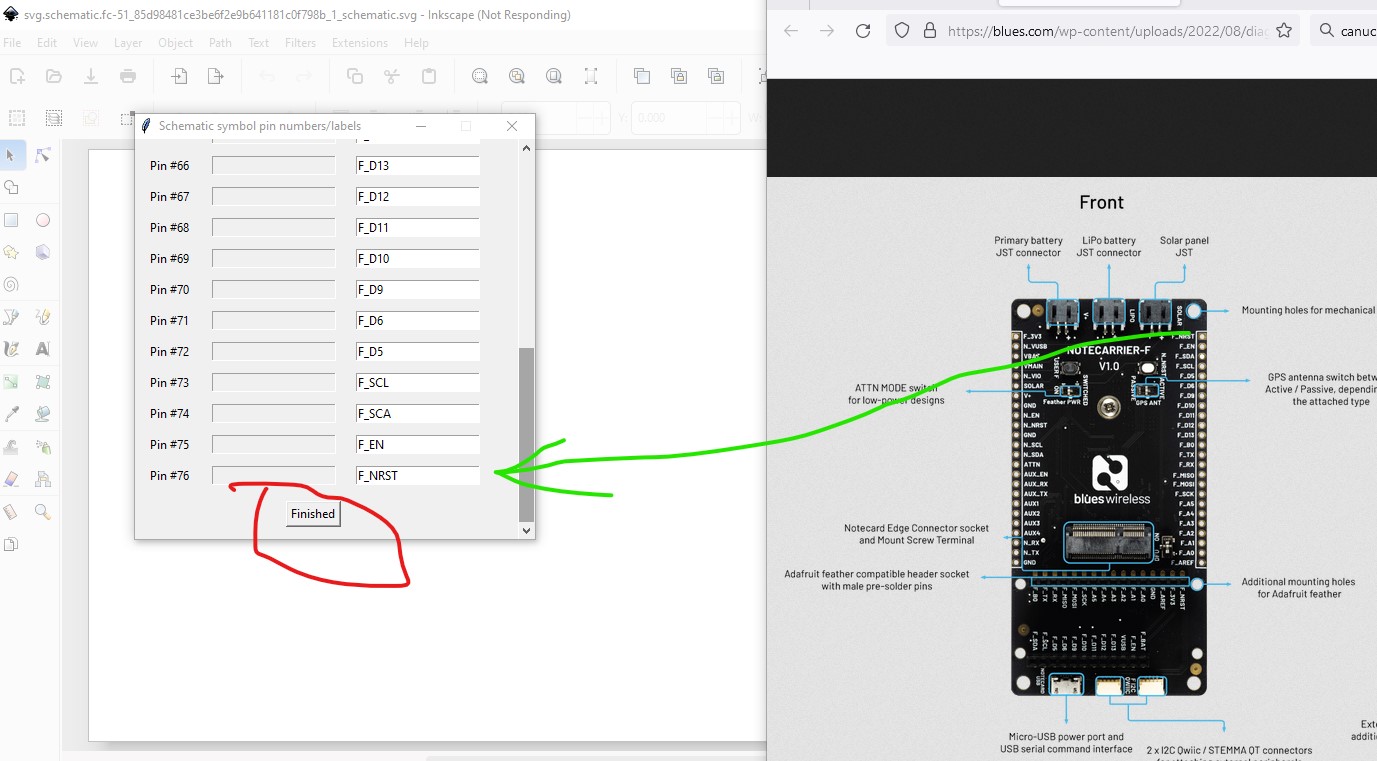Screen dimensions: 1377x761
Task: Select the 3D Box tool
Action: (x=42, y=252)
